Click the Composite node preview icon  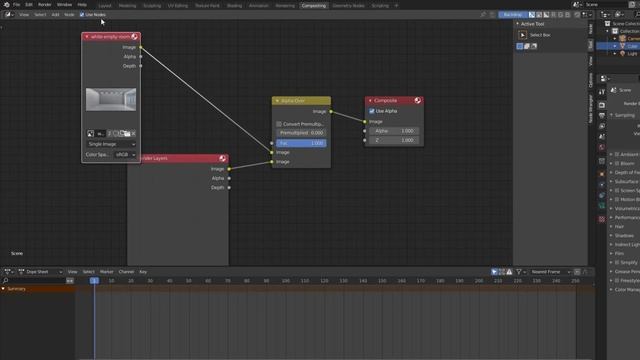418,100
